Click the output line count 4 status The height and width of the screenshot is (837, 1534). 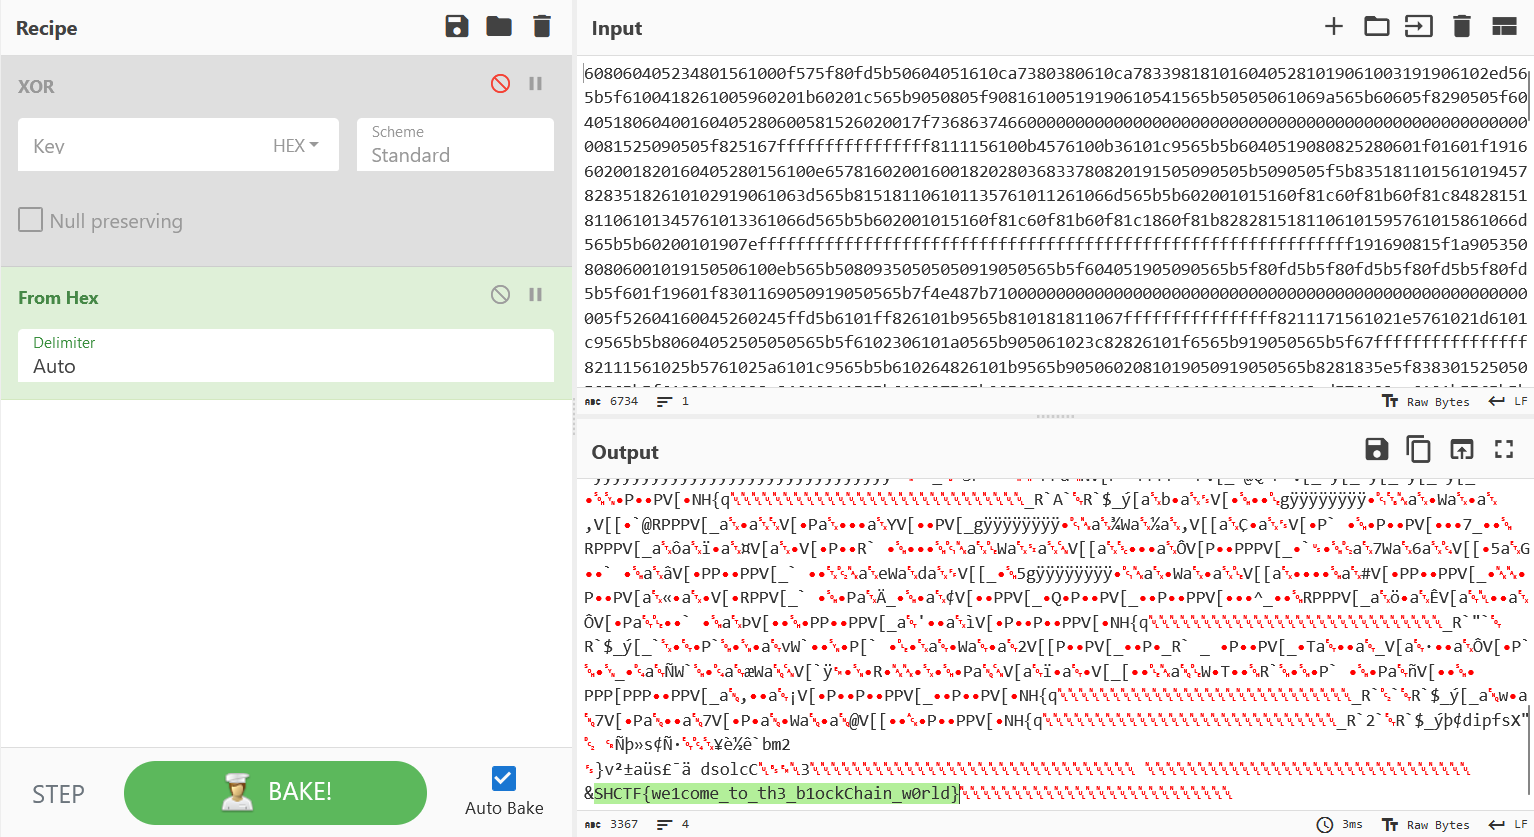point(673,824)
